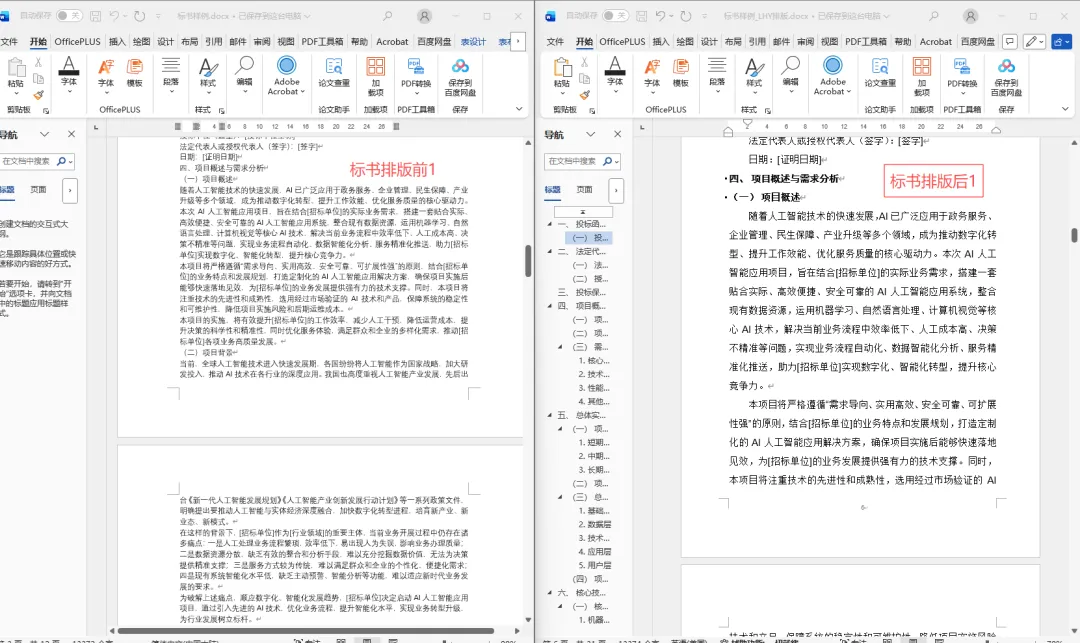Click 保存到百度网盘 in right window
The width and height of the screenshot is (1080, 643).
coord(1006,76)
